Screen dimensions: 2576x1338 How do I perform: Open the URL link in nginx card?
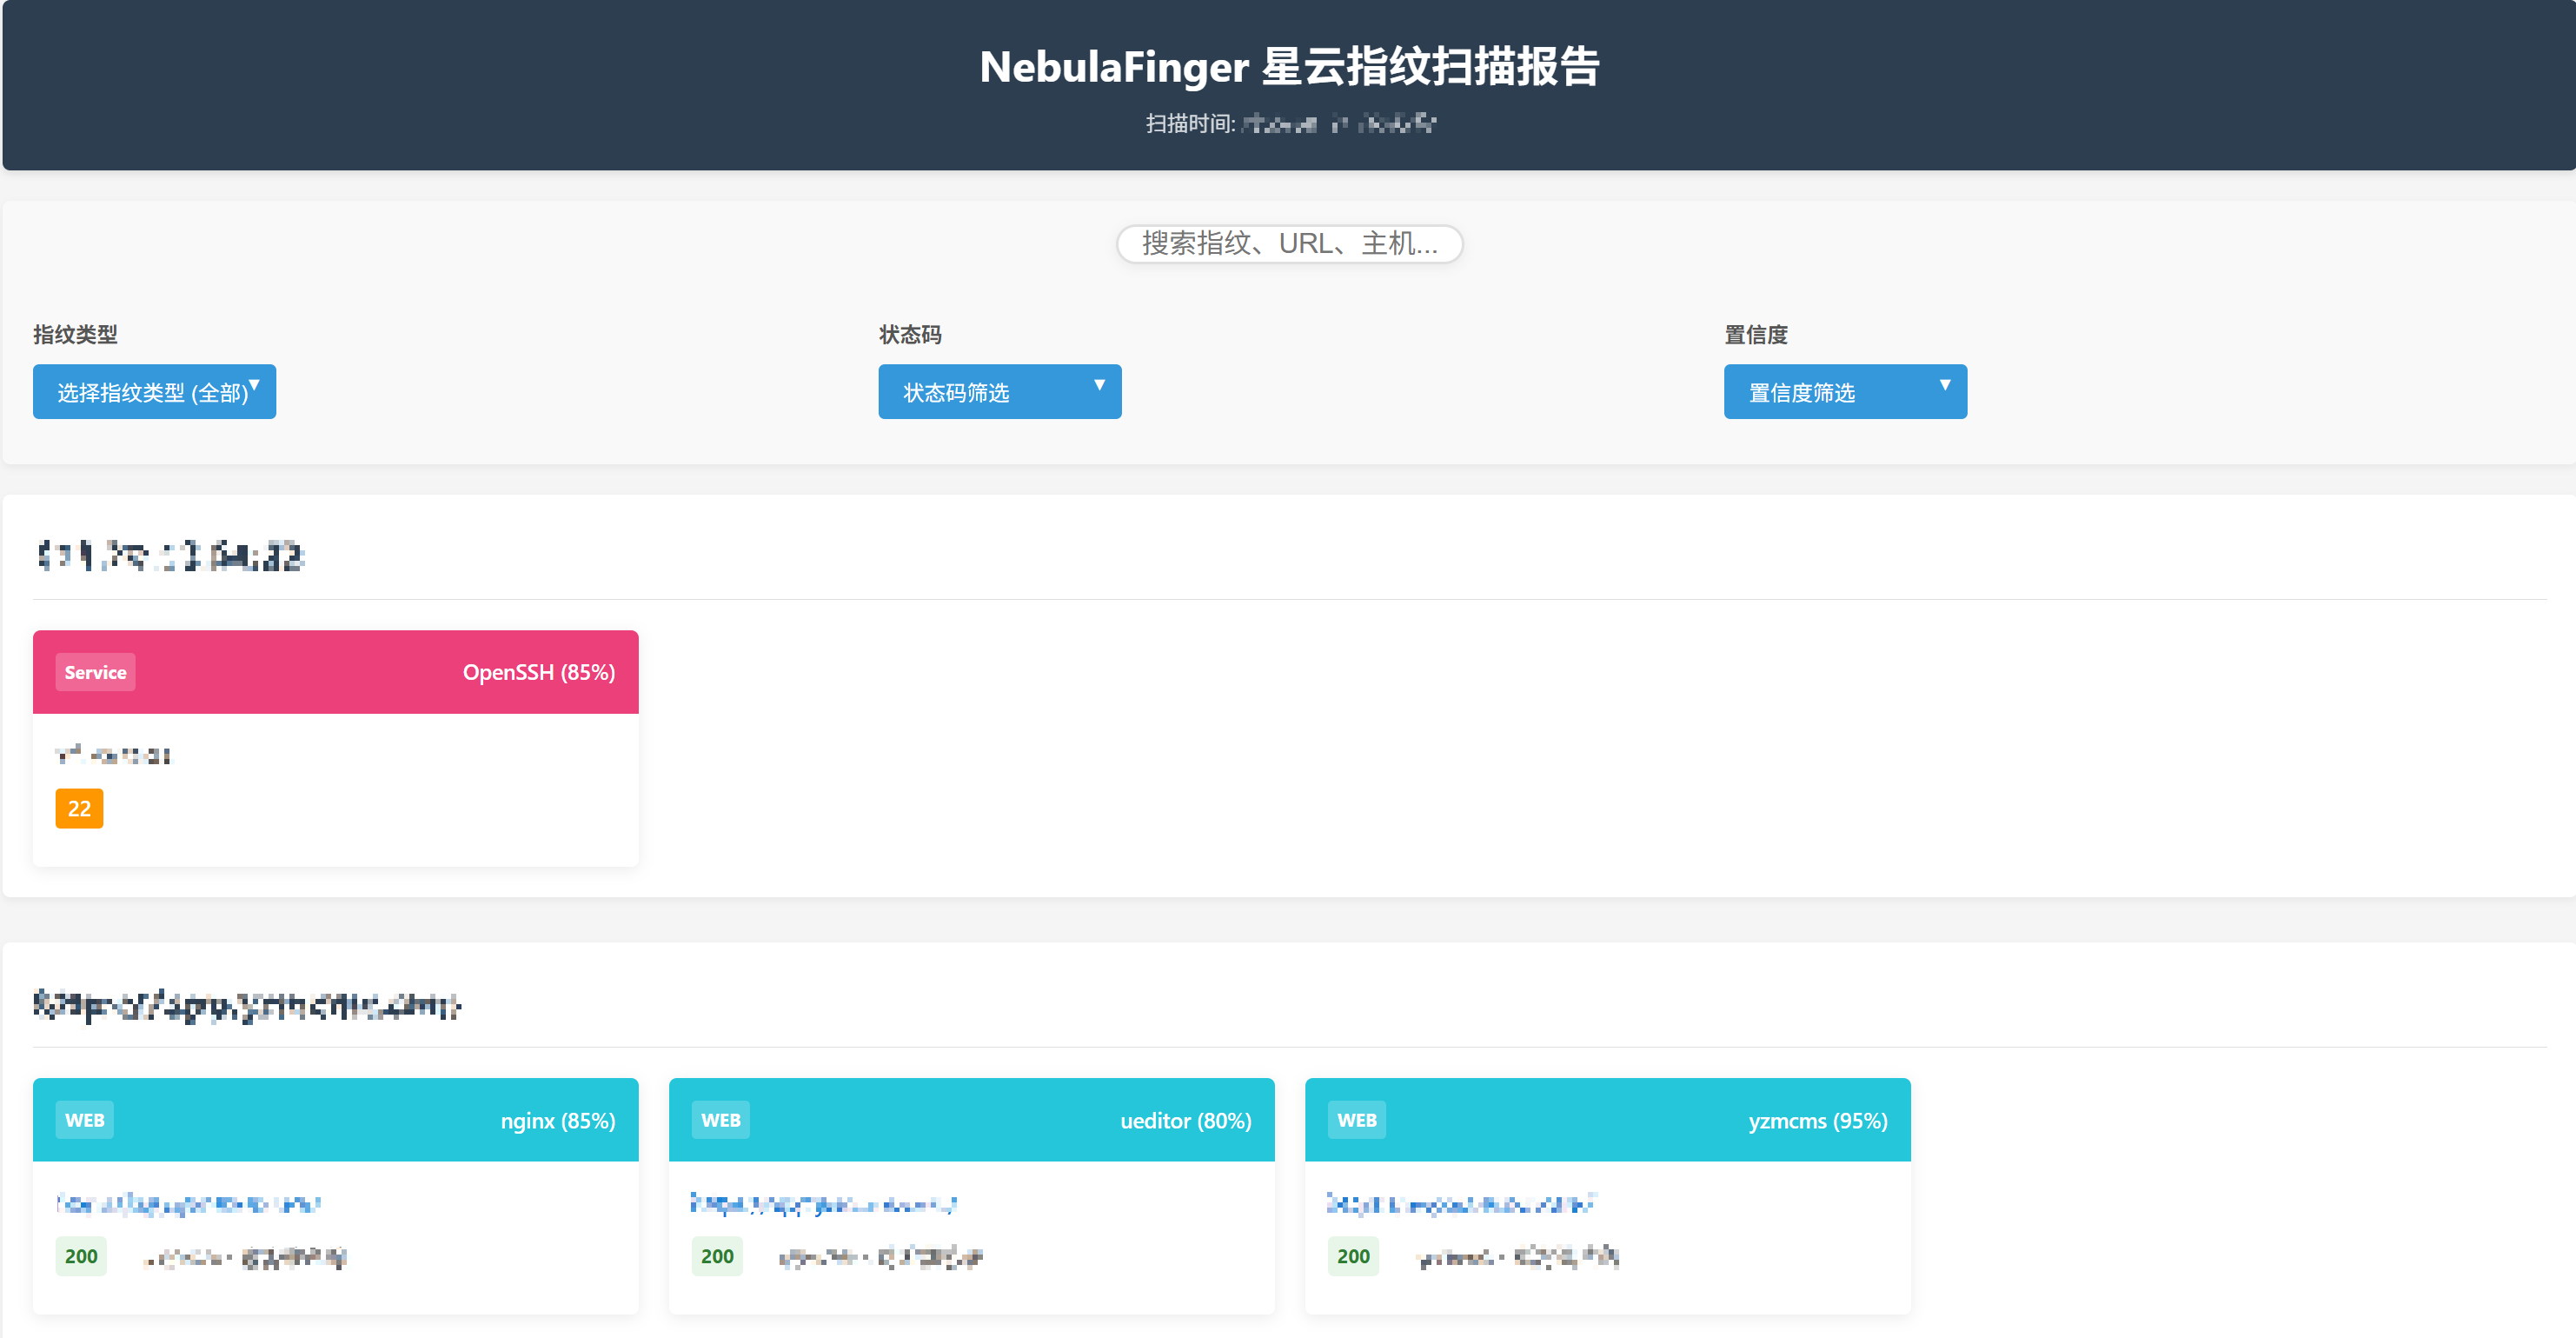[x=188, y=1203]
